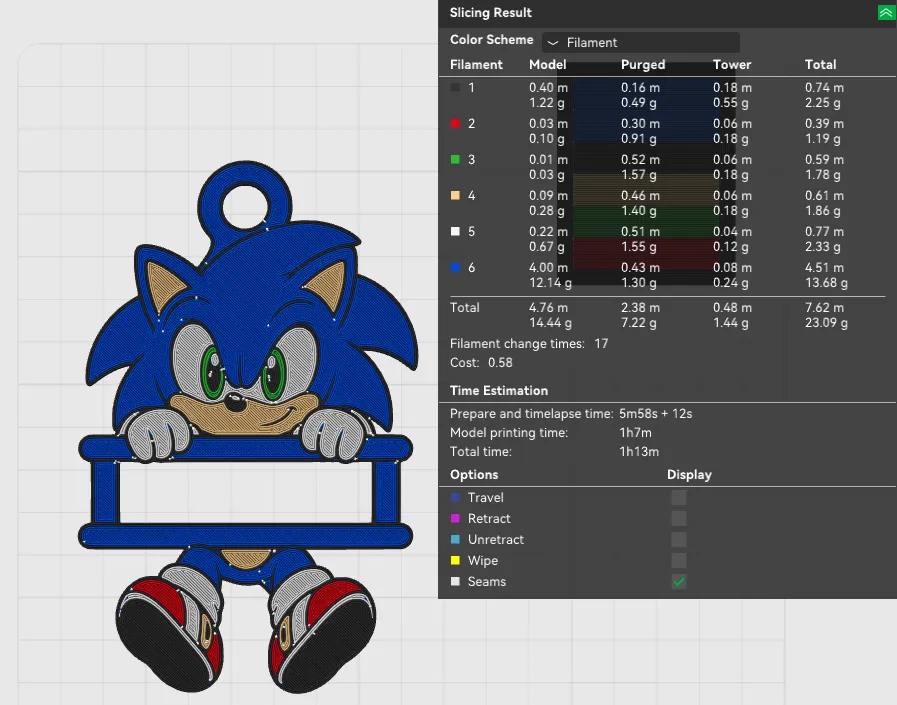Click total tower length 0.48 m
This screenshot has height=705, width=897.
(x=732, y=307)
